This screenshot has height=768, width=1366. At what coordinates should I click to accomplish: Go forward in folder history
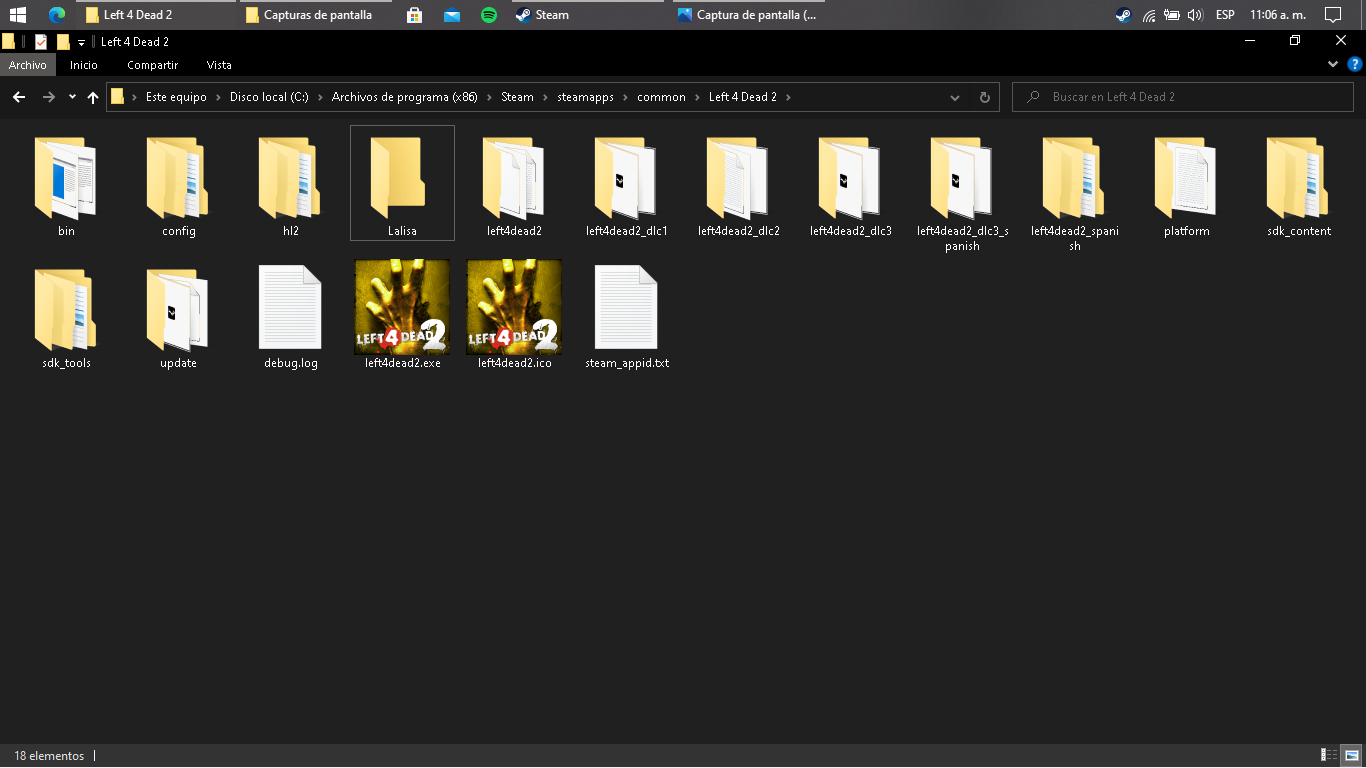[48, 97]
